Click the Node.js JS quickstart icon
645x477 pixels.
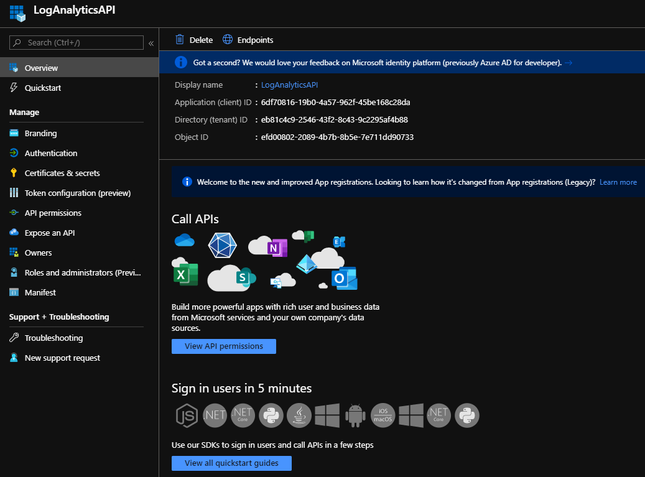[x=187, y=416]
